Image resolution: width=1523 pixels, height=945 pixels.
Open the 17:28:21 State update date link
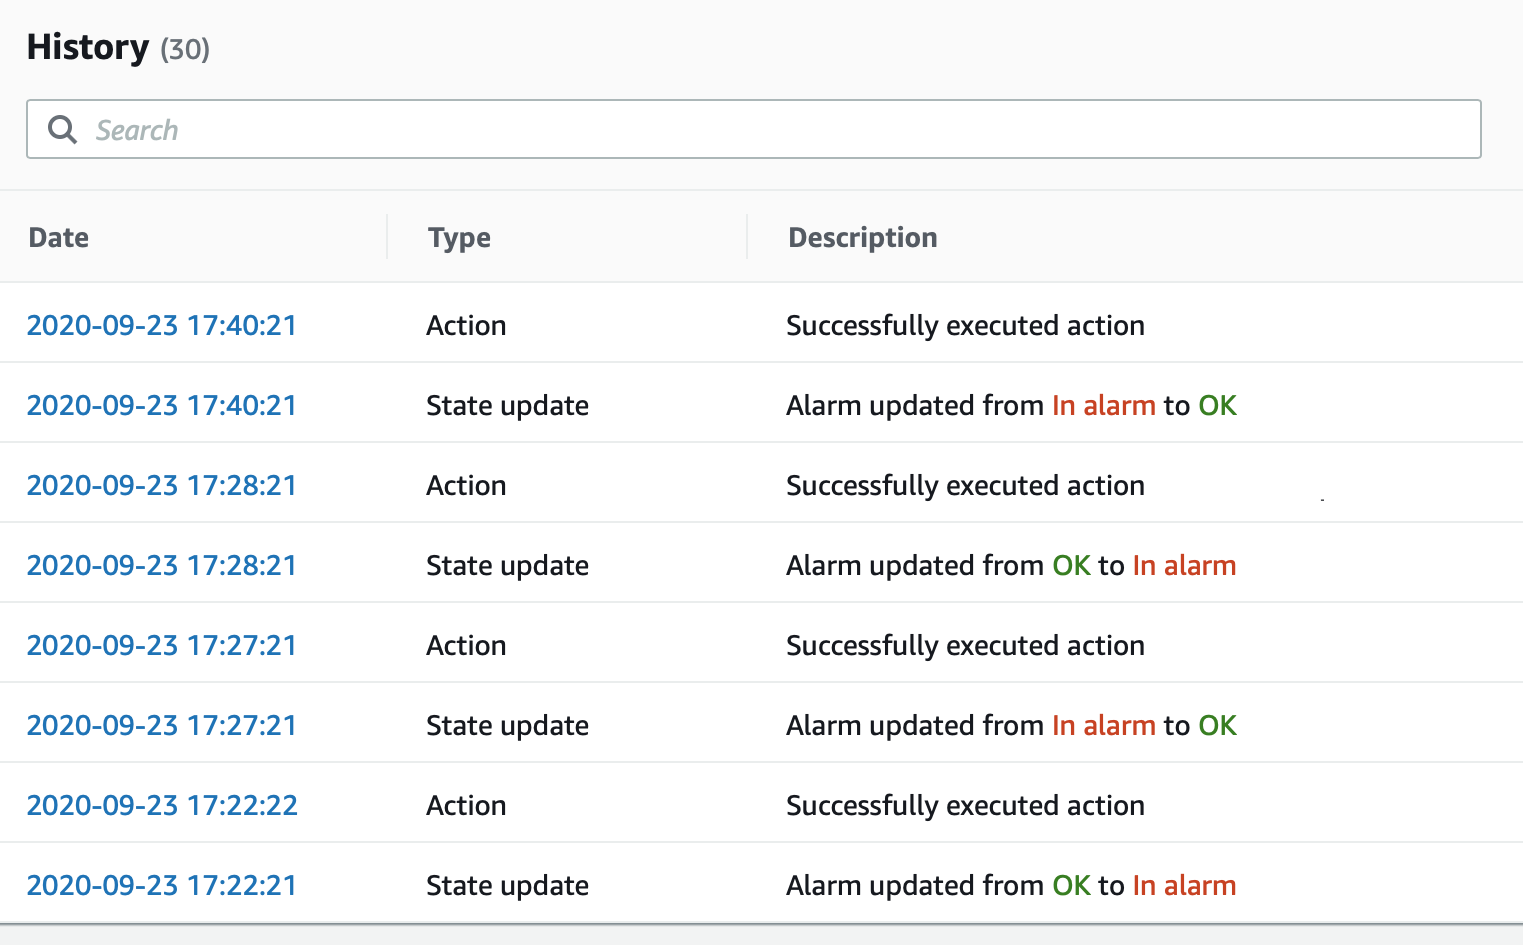tap(161, 566)
